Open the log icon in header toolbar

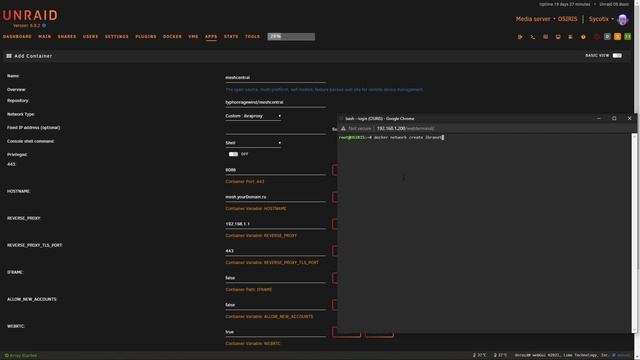[x=570, y=37]
